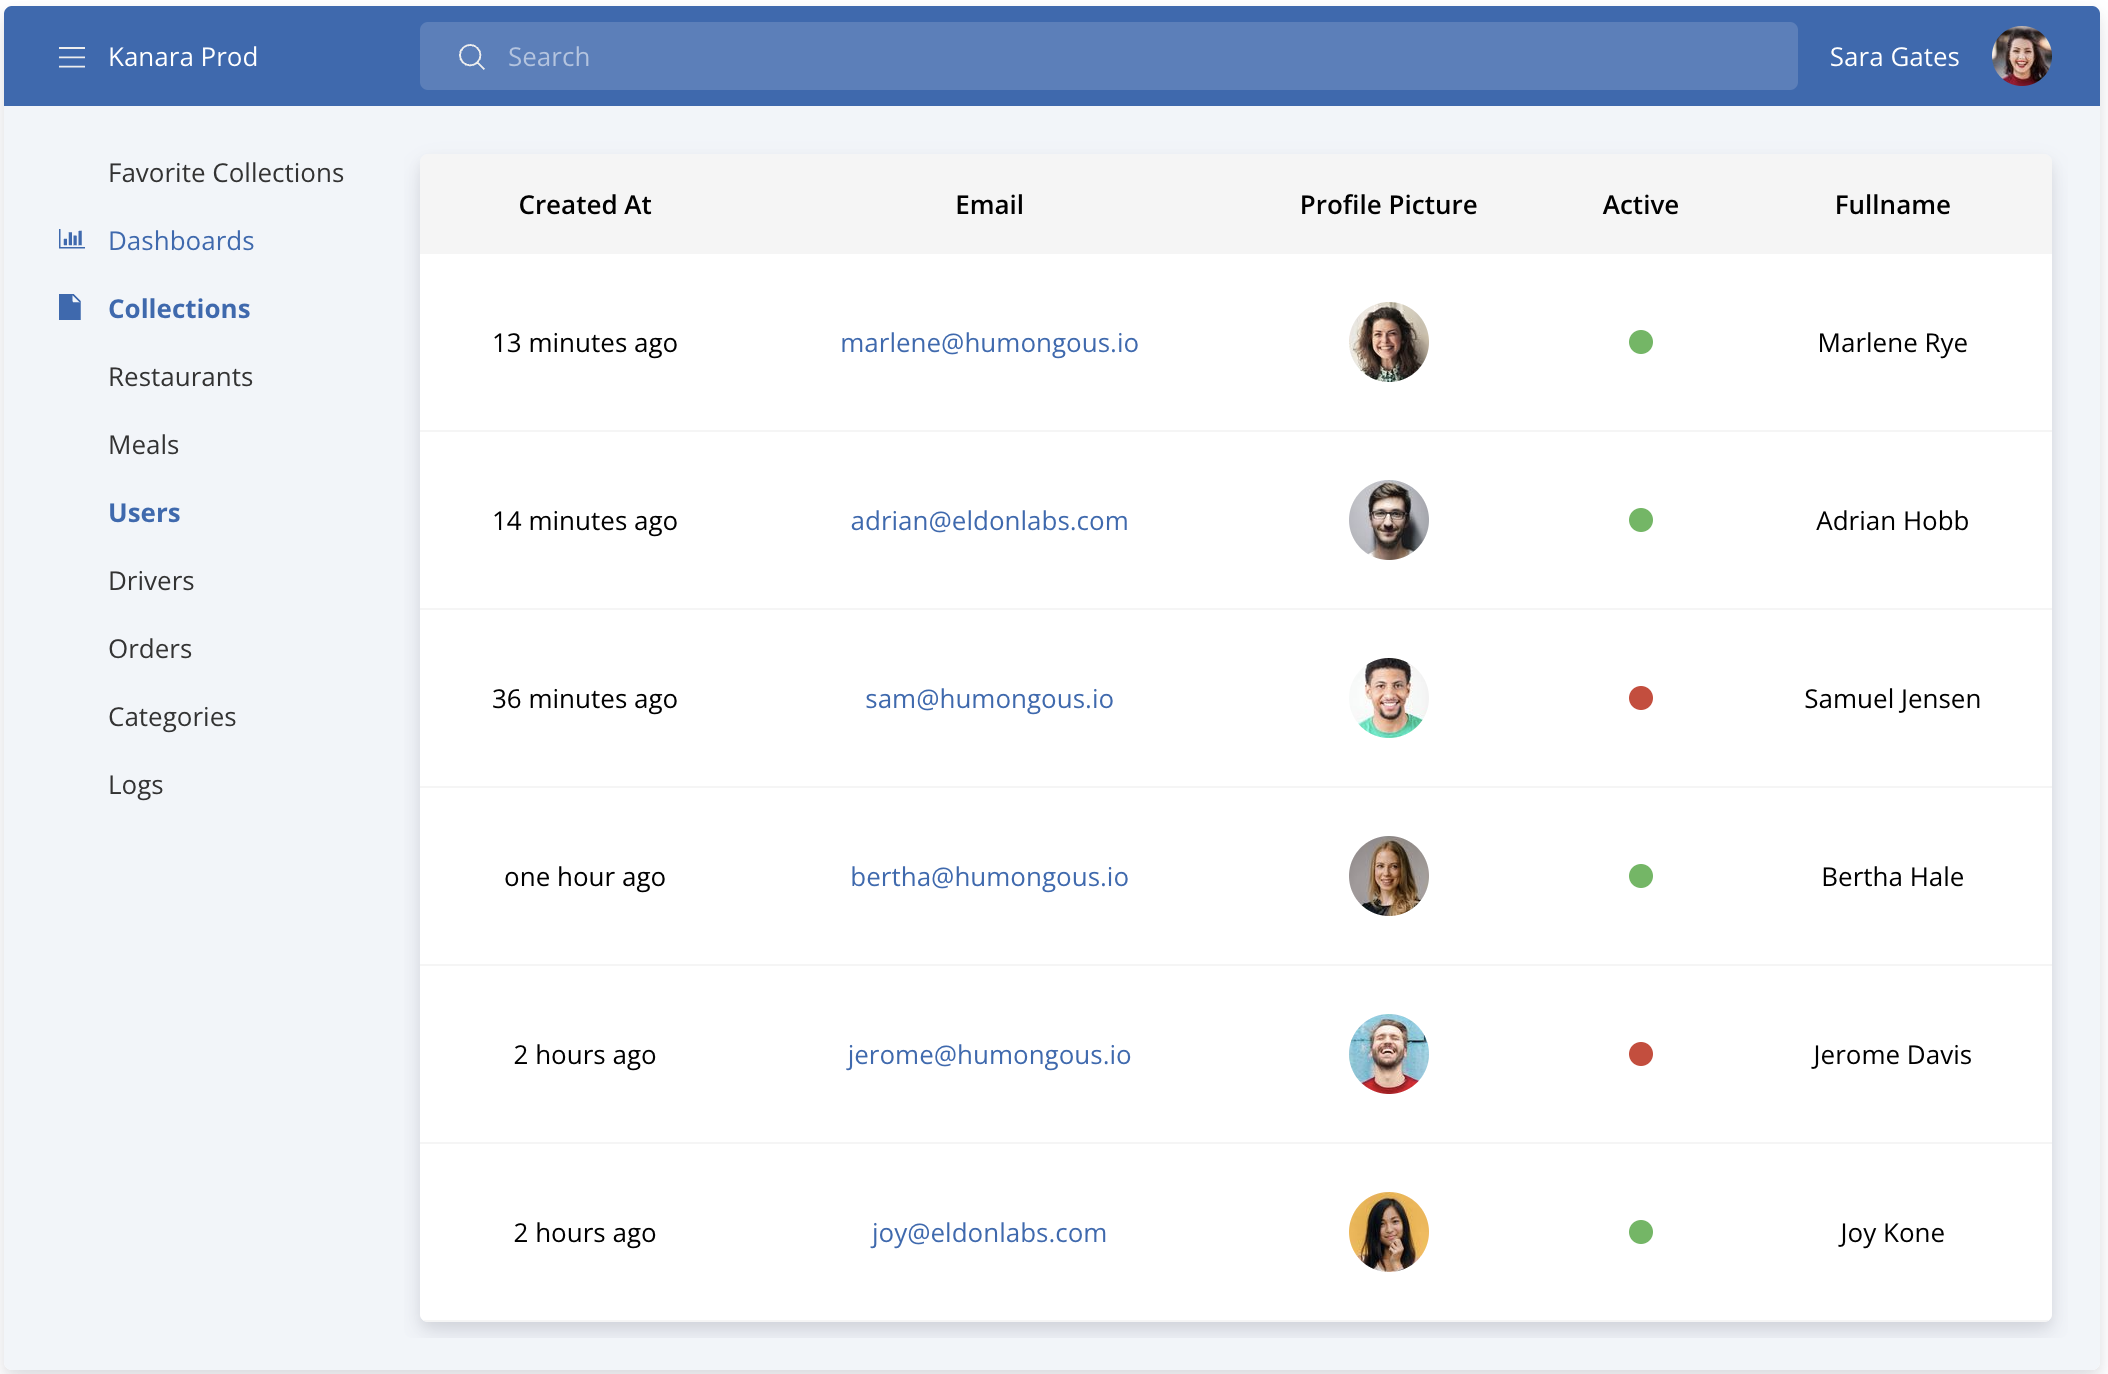Sort by the Fullname column header
Viewport: 2108px width, 1374px height.
tap(1891, 204)
